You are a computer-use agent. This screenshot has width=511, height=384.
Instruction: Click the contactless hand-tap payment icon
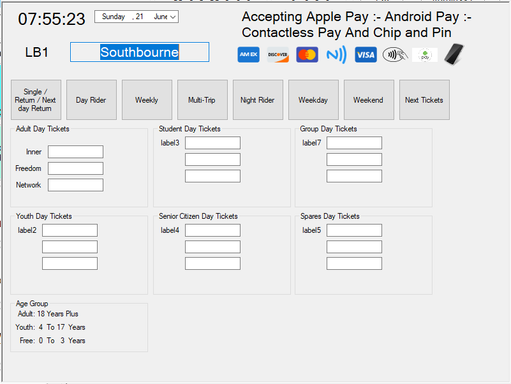[x=395, y=55]
